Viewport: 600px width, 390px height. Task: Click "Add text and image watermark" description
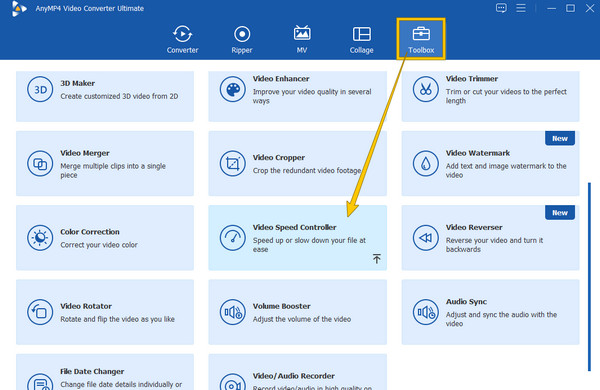pyautogui.click(x=506, y=170)
